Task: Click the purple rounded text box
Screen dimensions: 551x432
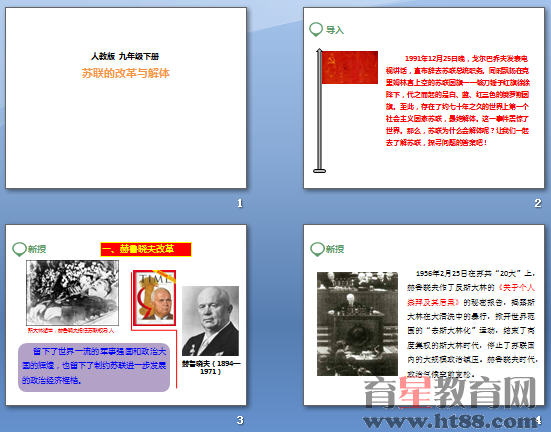Action: (x=94, y=367)
